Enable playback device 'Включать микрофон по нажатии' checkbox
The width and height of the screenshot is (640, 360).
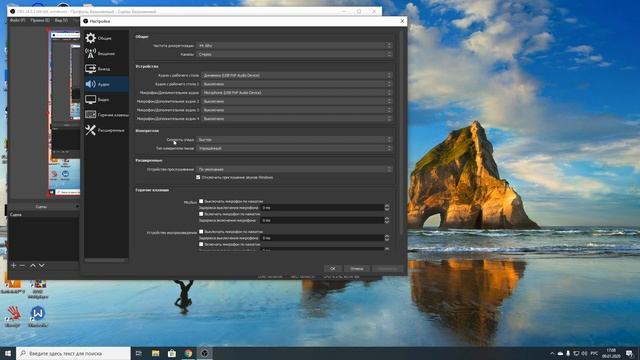pyautogui.click(x=201, y=244)
